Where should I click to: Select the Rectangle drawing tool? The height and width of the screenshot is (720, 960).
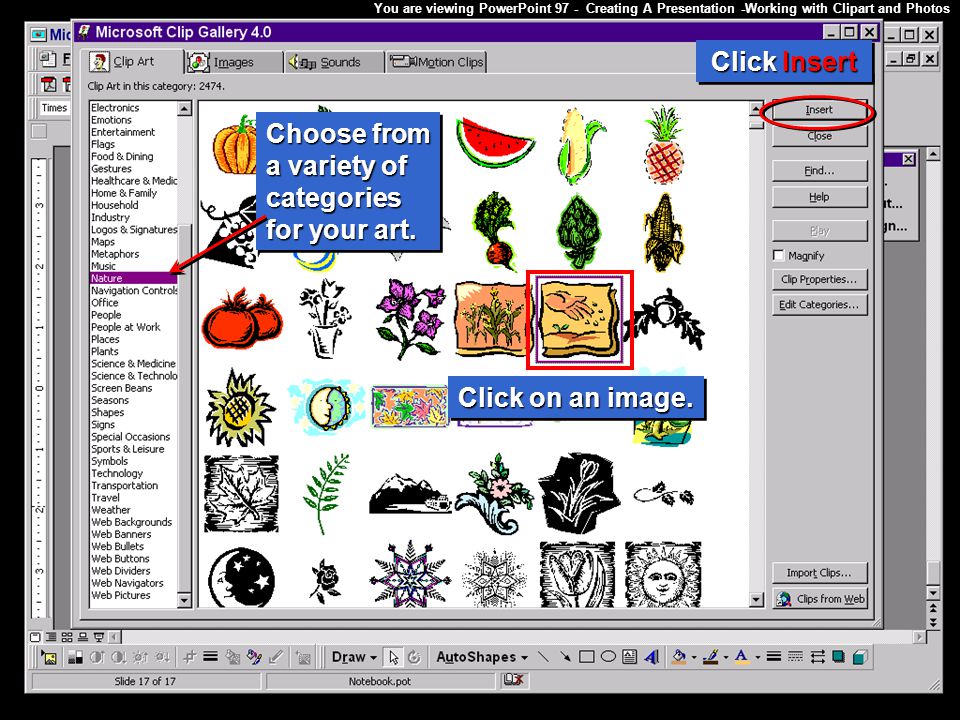[x=587, y=657]
